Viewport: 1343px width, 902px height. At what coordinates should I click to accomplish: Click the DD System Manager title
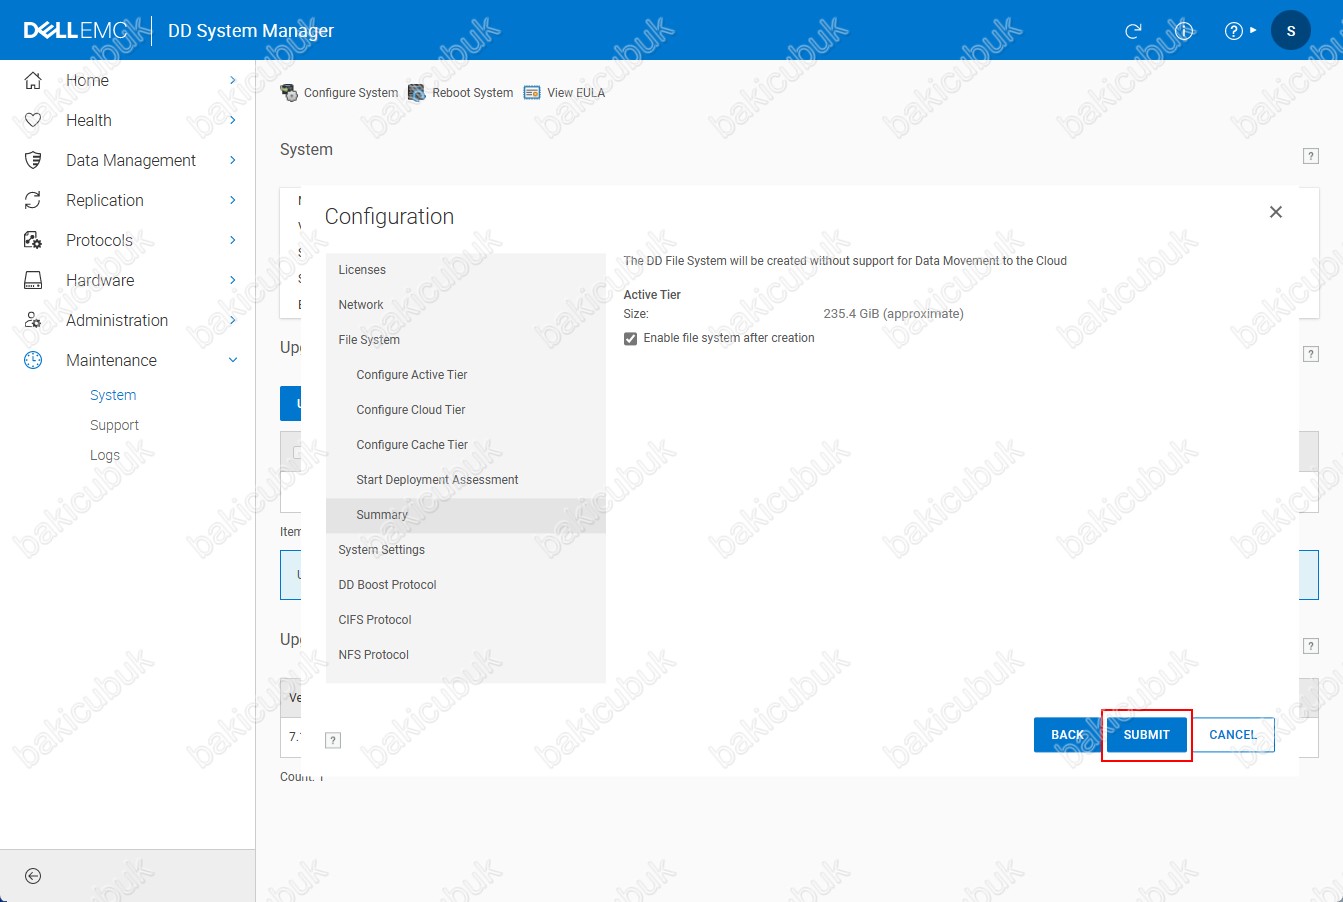pyautogui.click(x=251, y=31)
